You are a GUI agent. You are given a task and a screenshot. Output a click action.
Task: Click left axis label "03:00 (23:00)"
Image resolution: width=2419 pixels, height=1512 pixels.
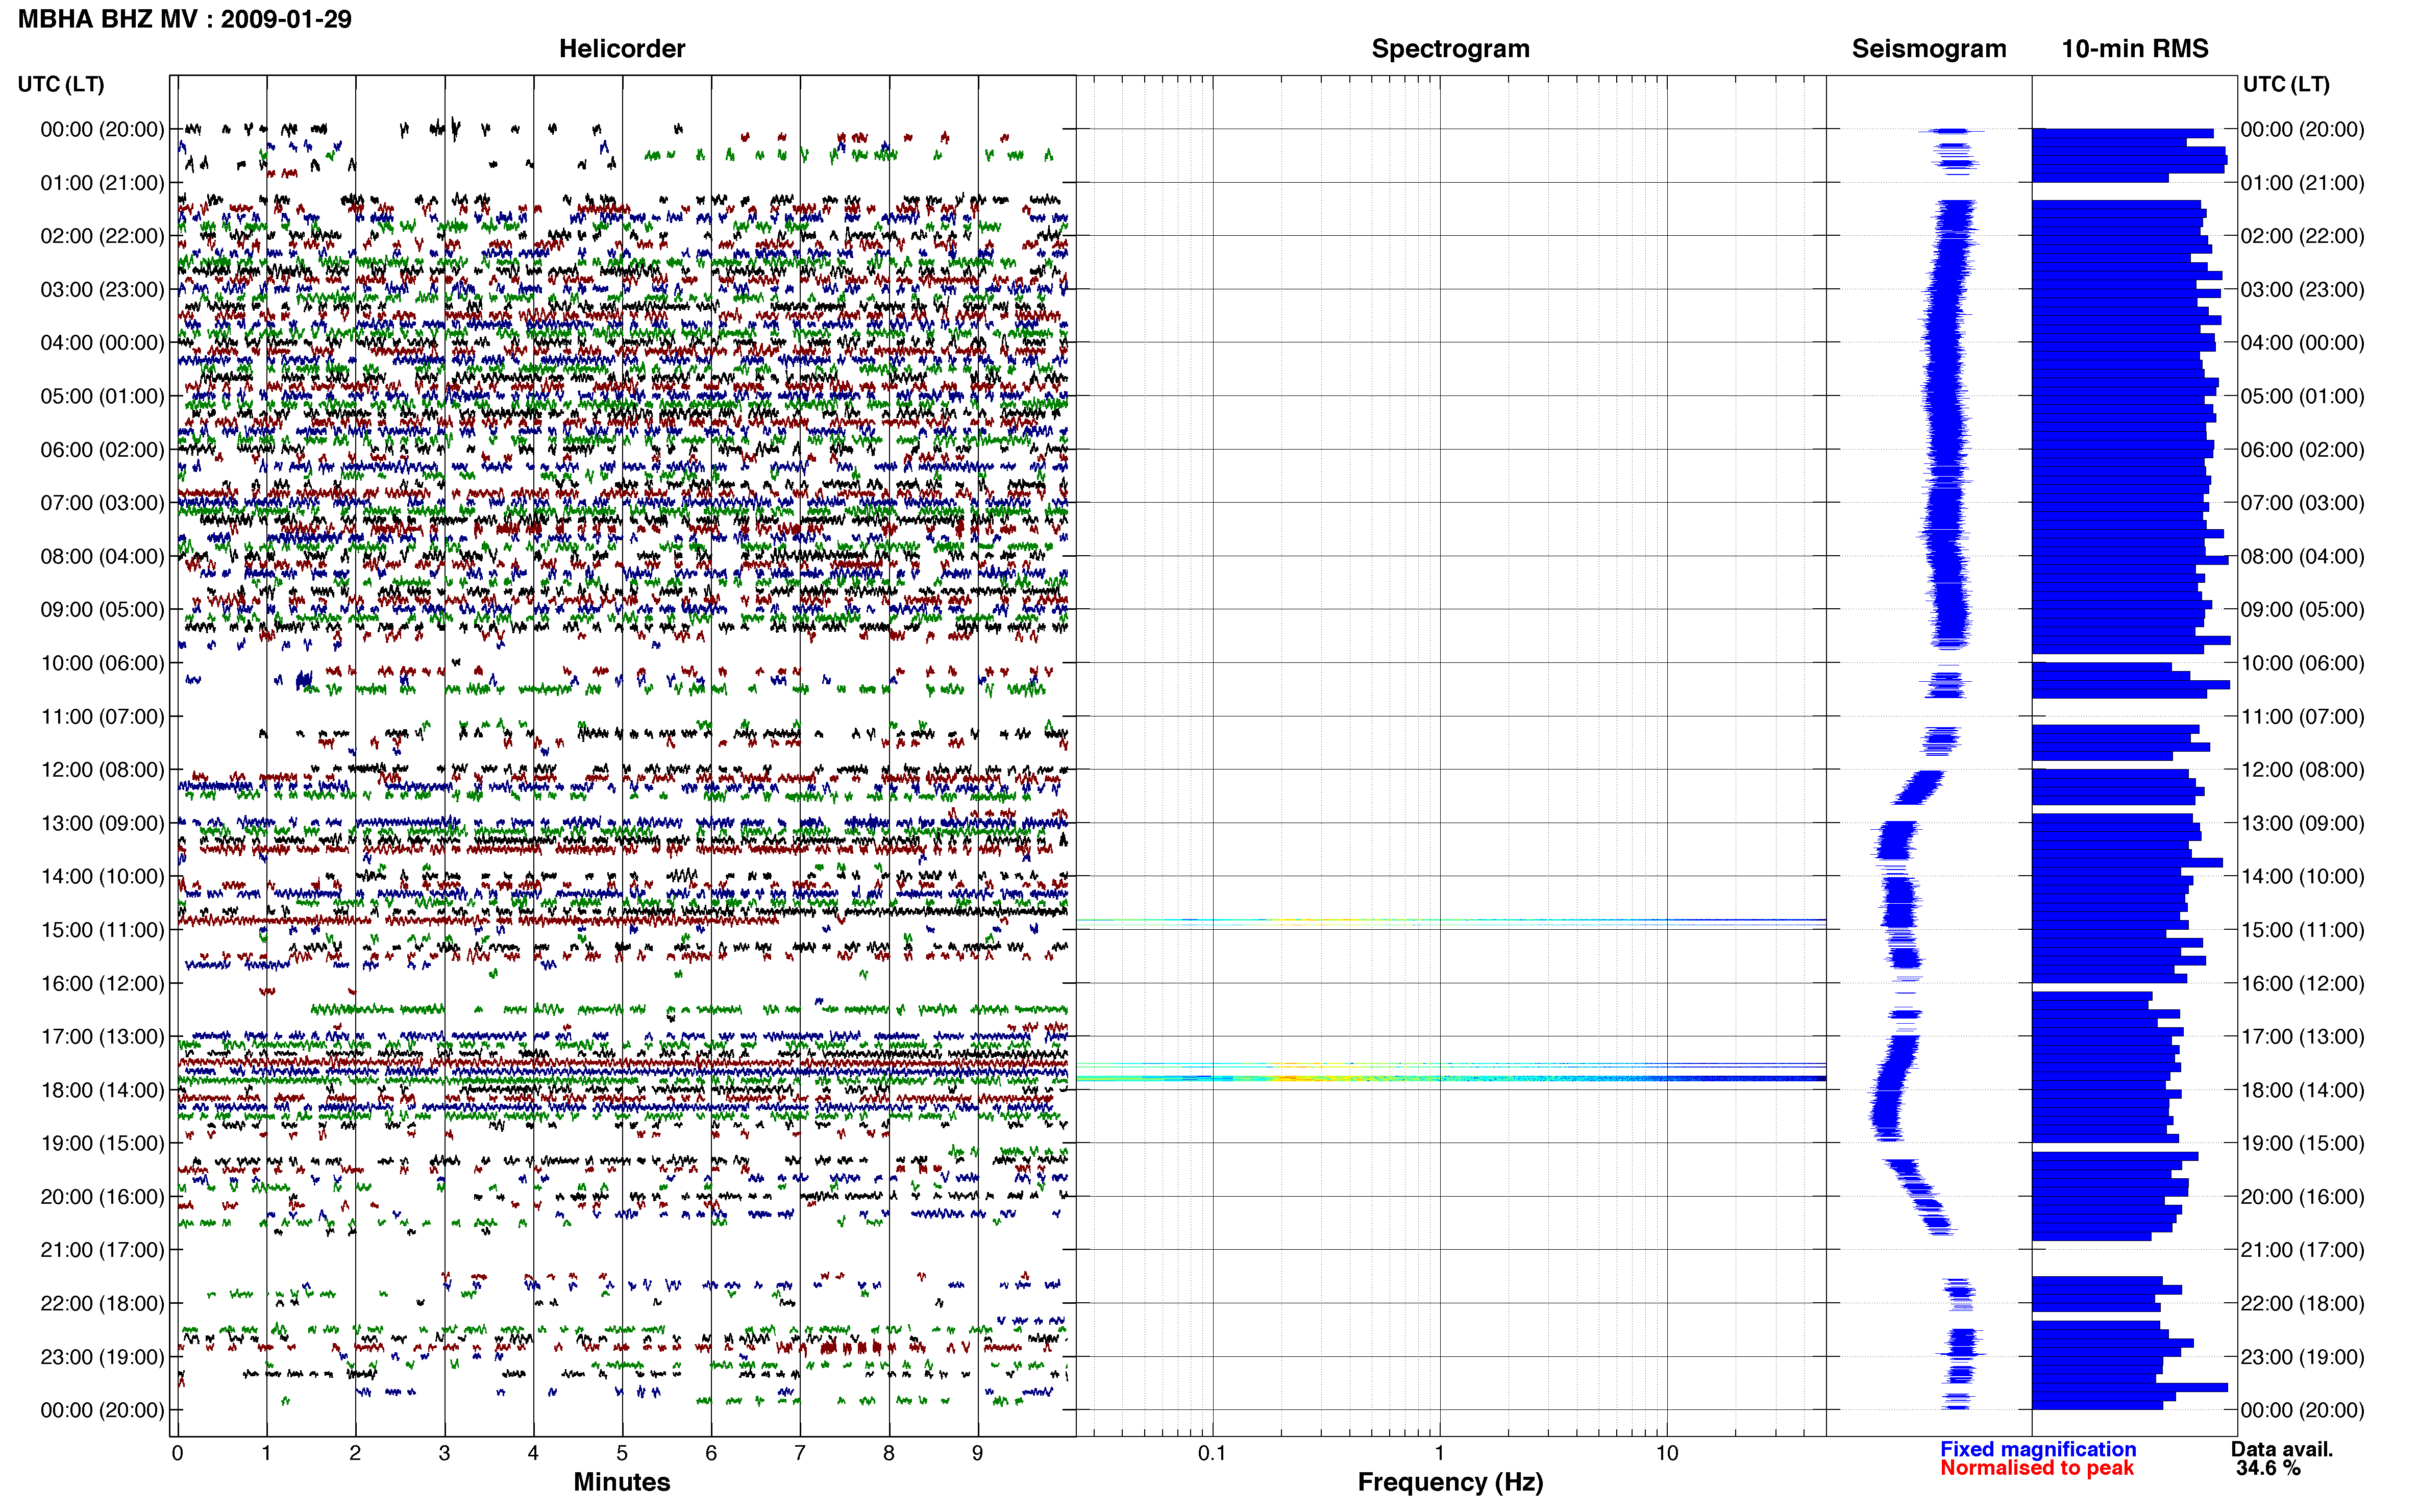tap(102, 290)
